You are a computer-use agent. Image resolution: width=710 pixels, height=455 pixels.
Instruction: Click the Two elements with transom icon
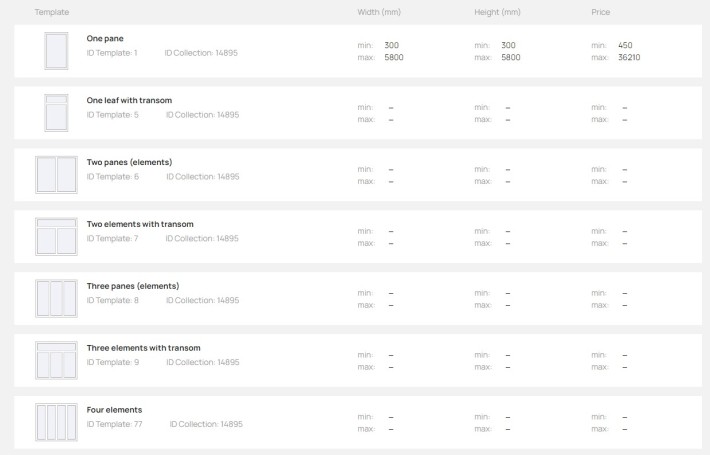point(56,236)
